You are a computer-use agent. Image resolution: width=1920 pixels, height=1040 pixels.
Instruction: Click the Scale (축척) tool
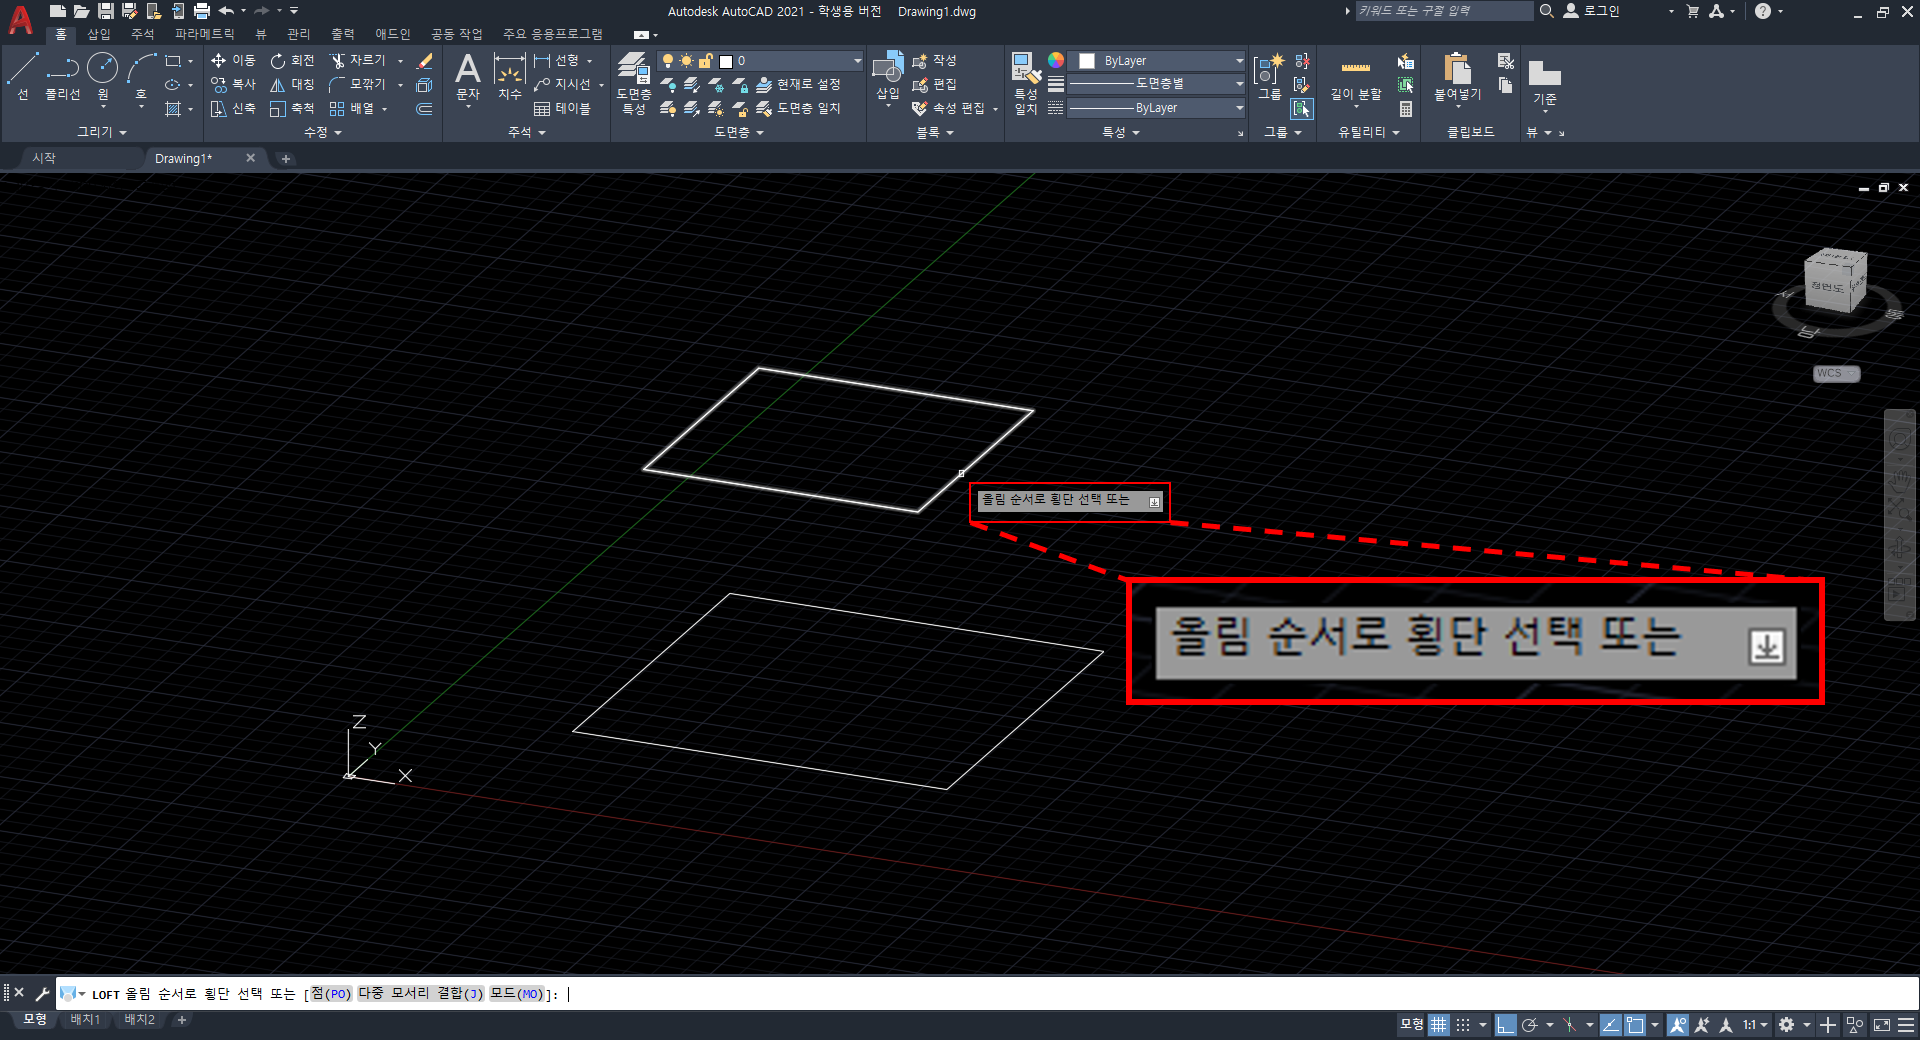292,109
